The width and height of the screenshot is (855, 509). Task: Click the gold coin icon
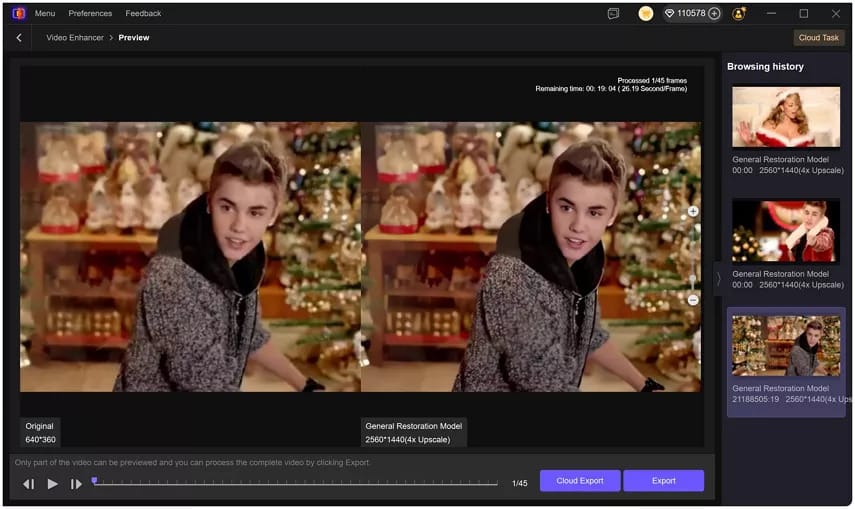[646, 14]
